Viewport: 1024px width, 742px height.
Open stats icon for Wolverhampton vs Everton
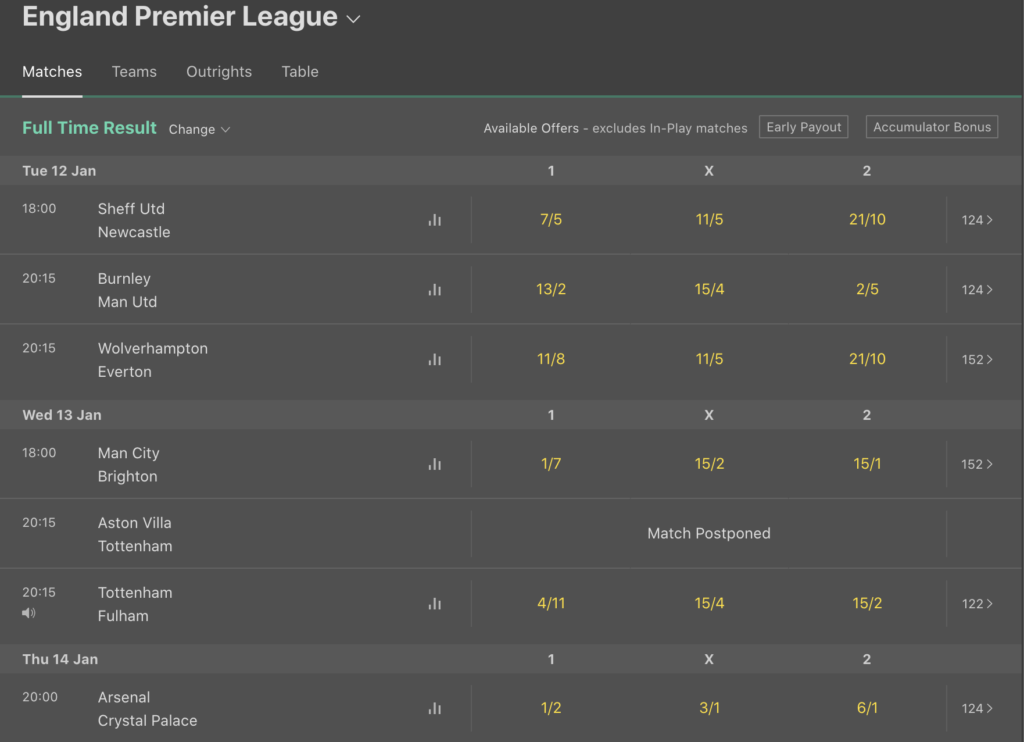click(434, 359)
